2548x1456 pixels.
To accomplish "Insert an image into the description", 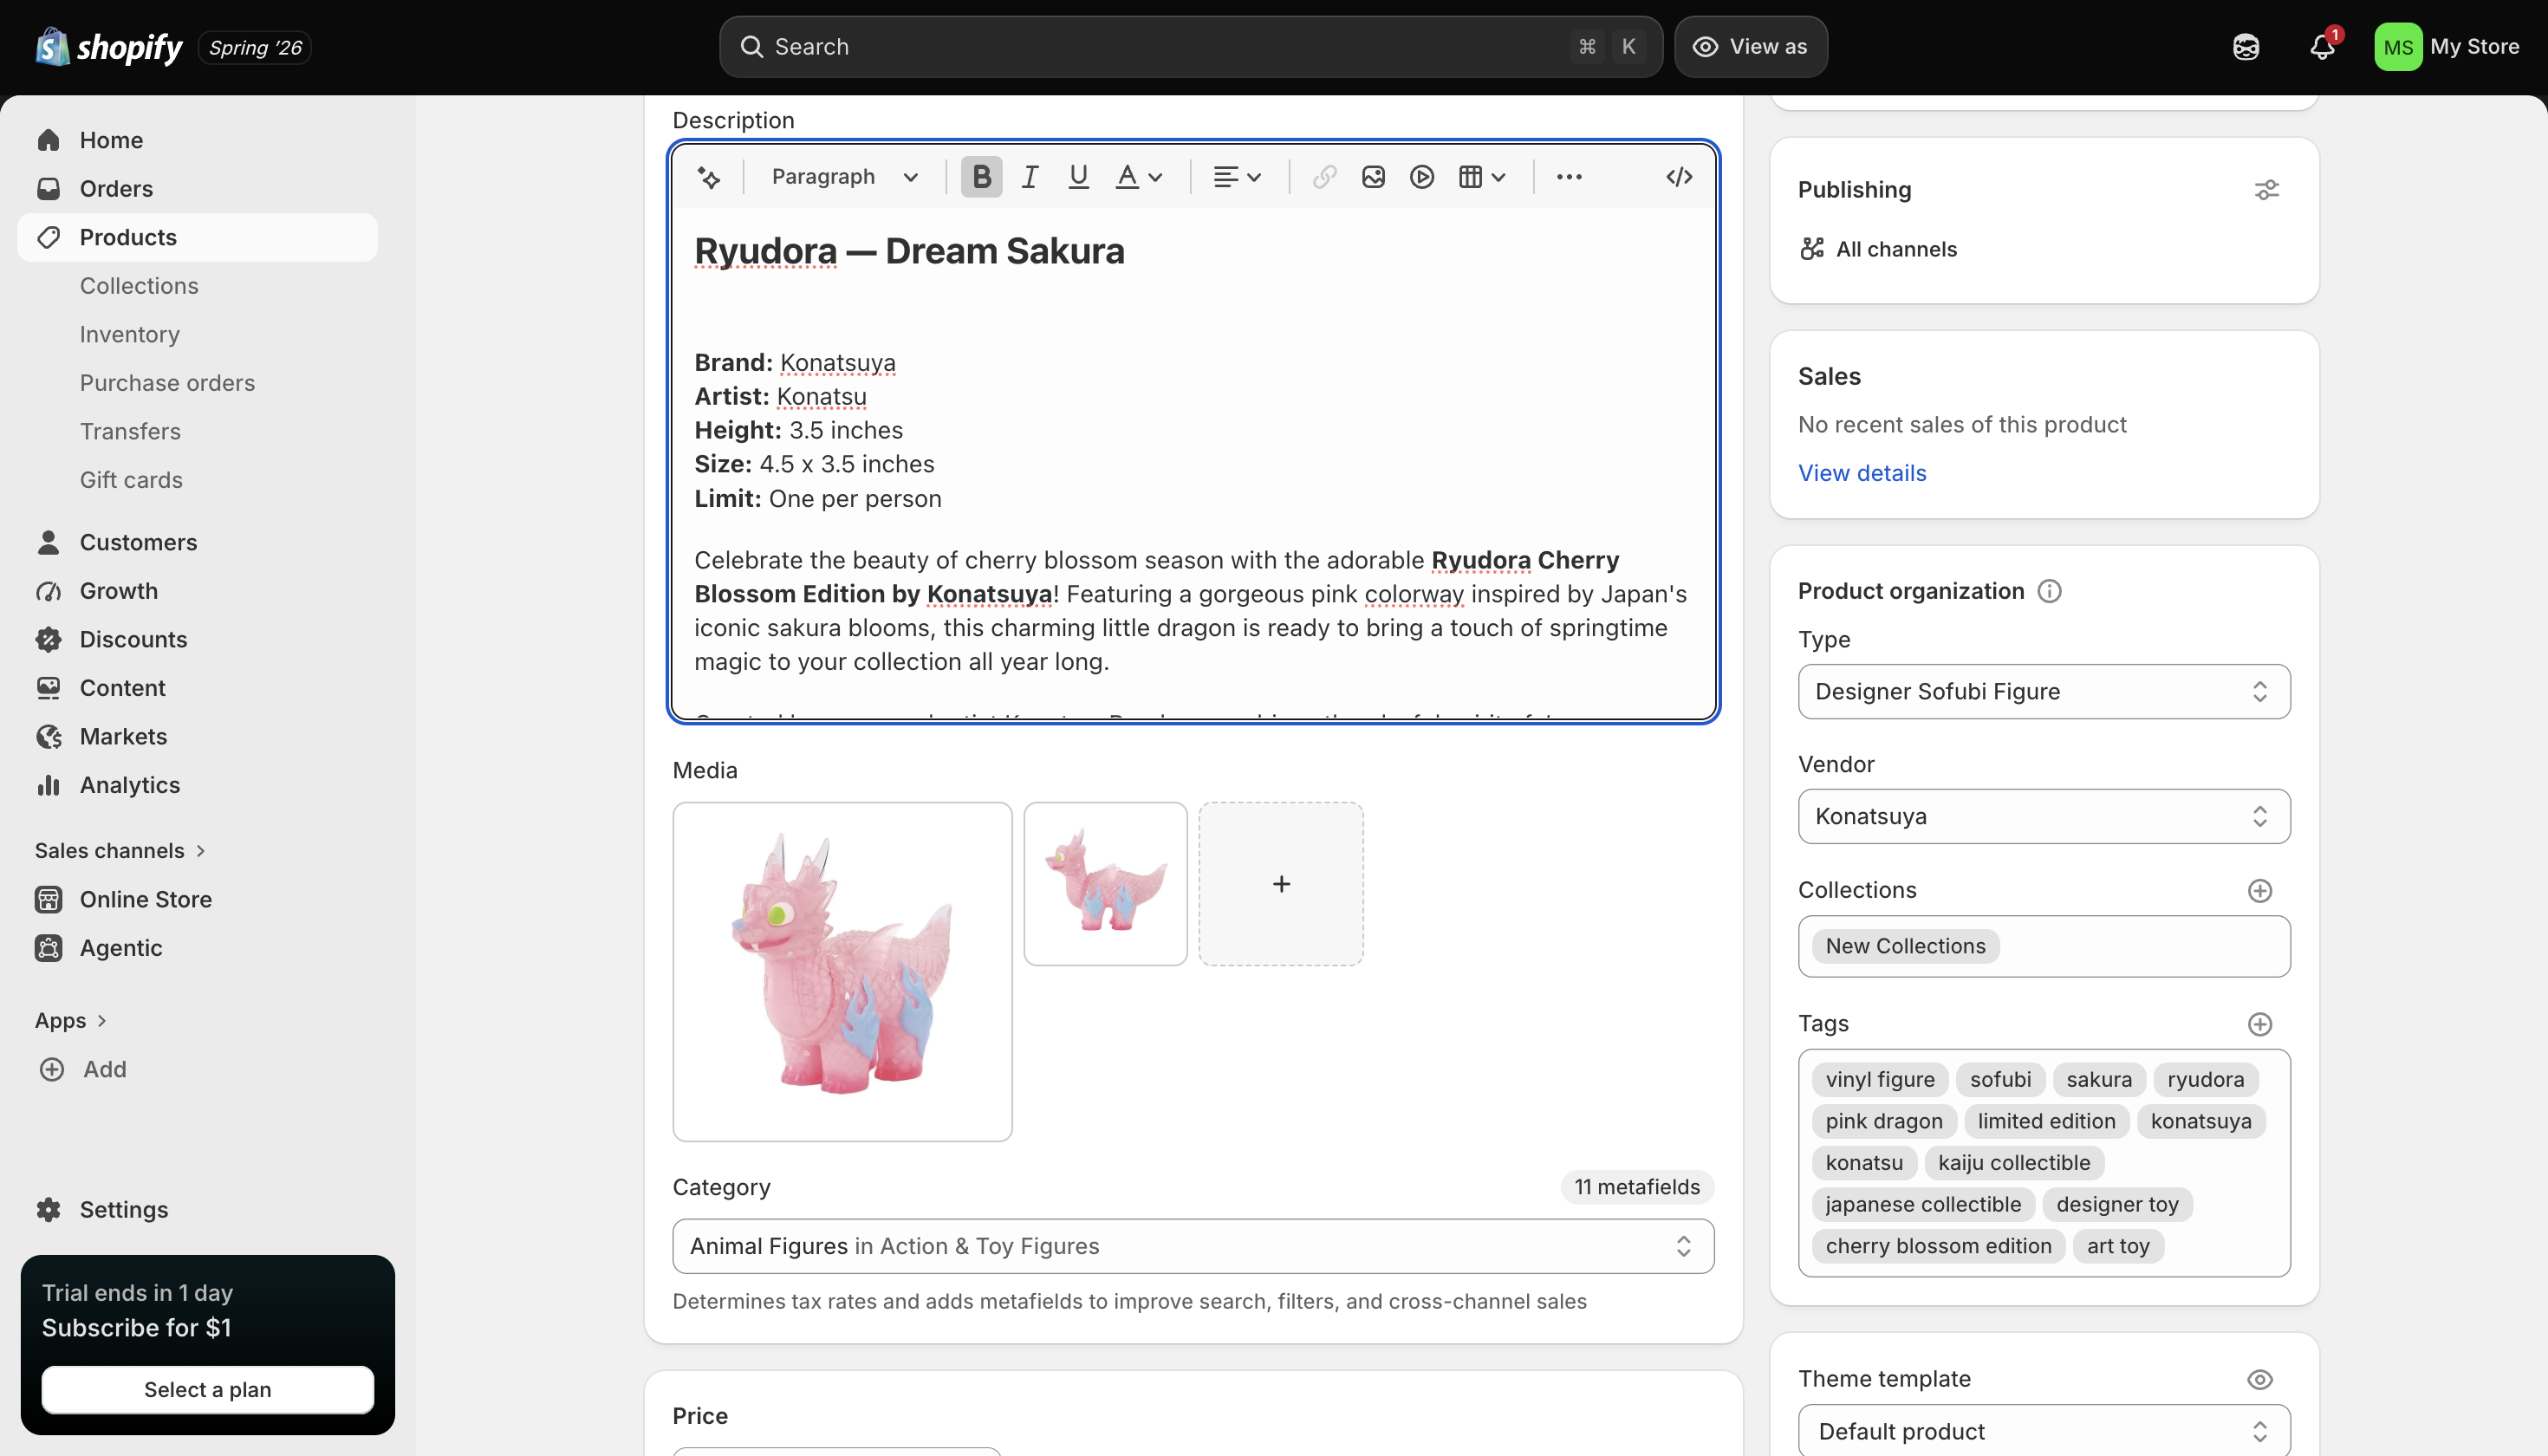I will coord(1373,177).
